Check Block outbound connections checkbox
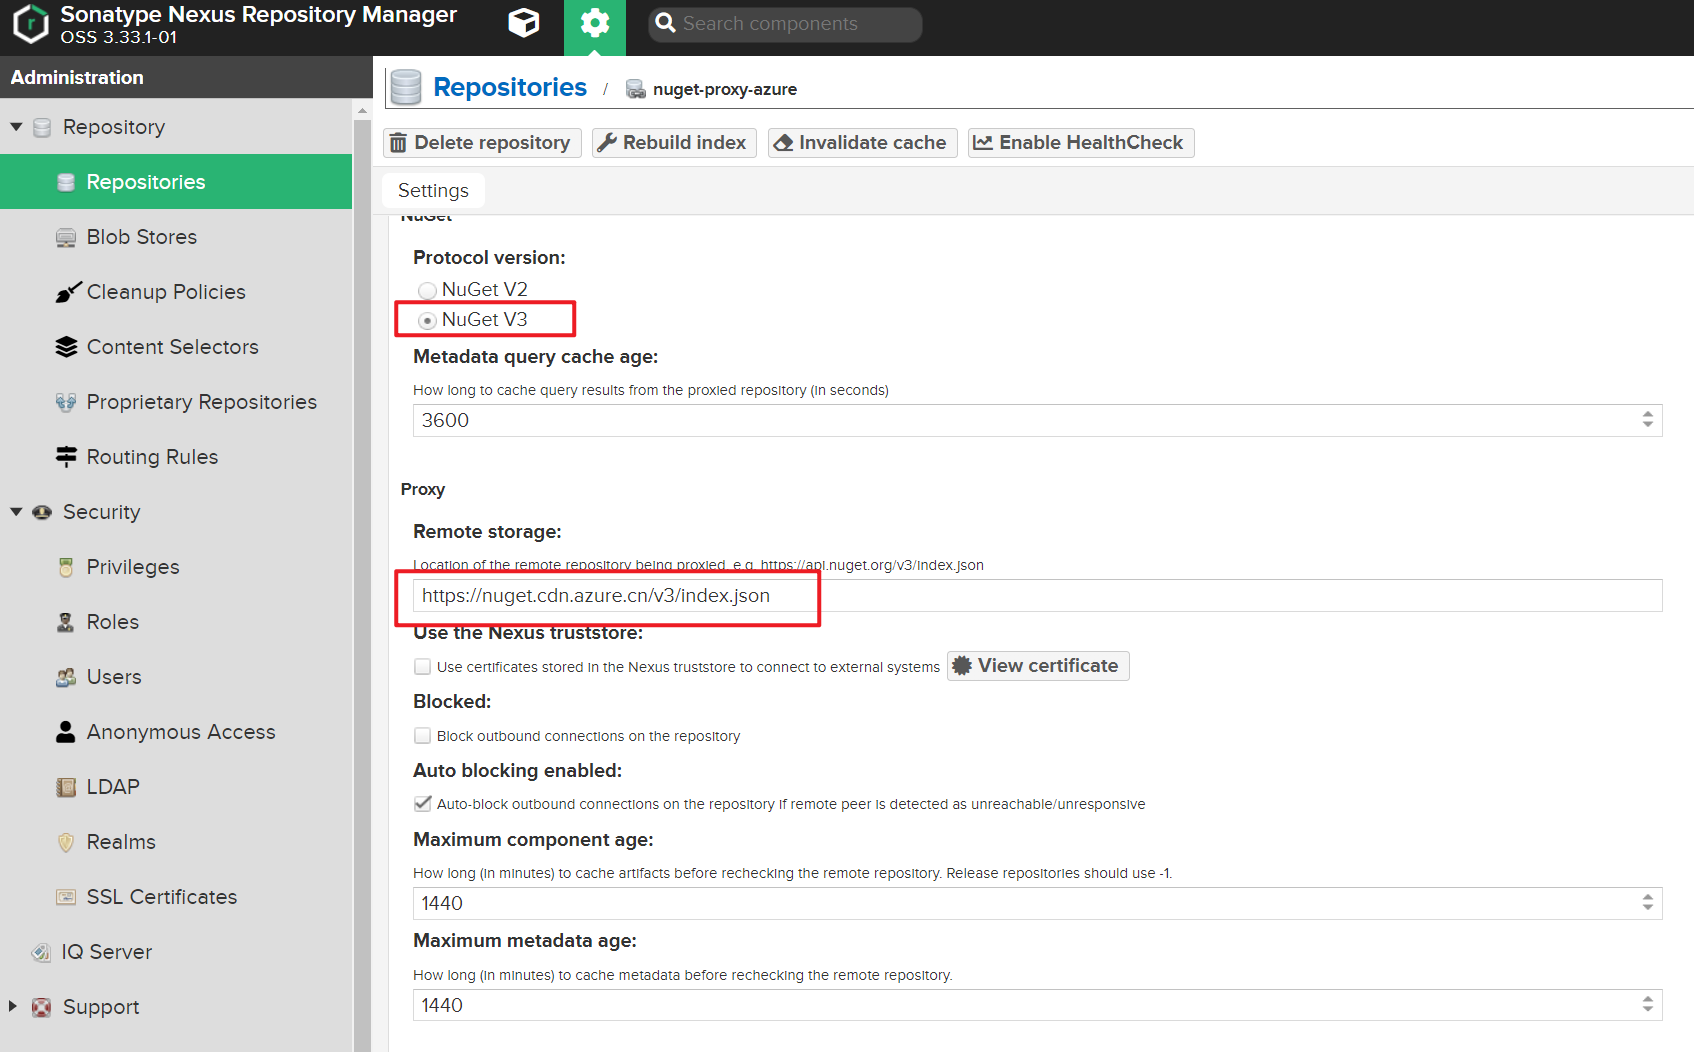Screen dimensions: 1694x1052 click(x=423, y=735)
